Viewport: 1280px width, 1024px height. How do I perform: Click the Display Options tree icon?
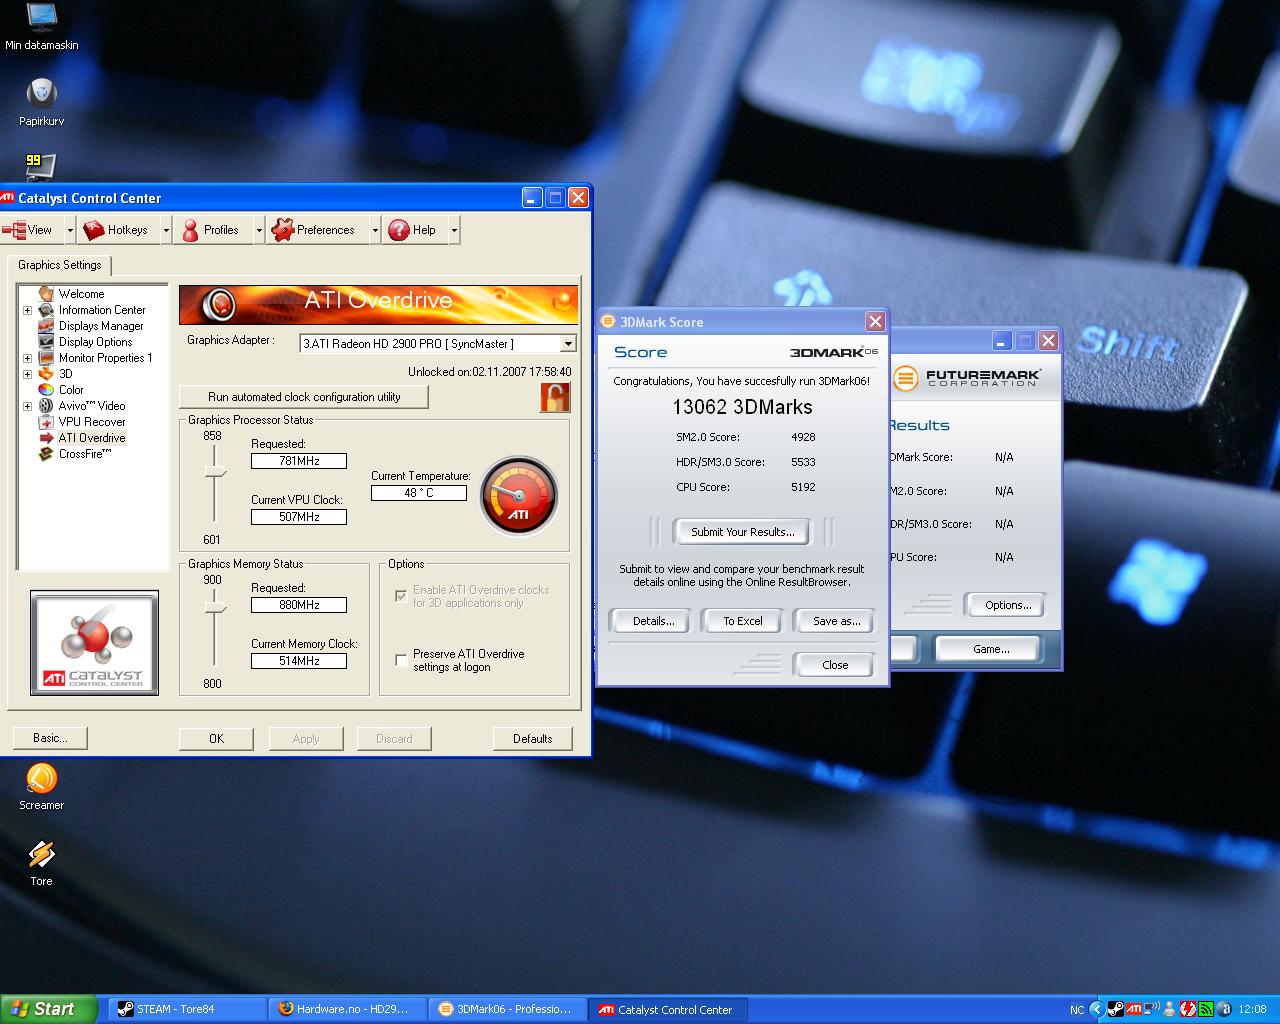(46, 342)
